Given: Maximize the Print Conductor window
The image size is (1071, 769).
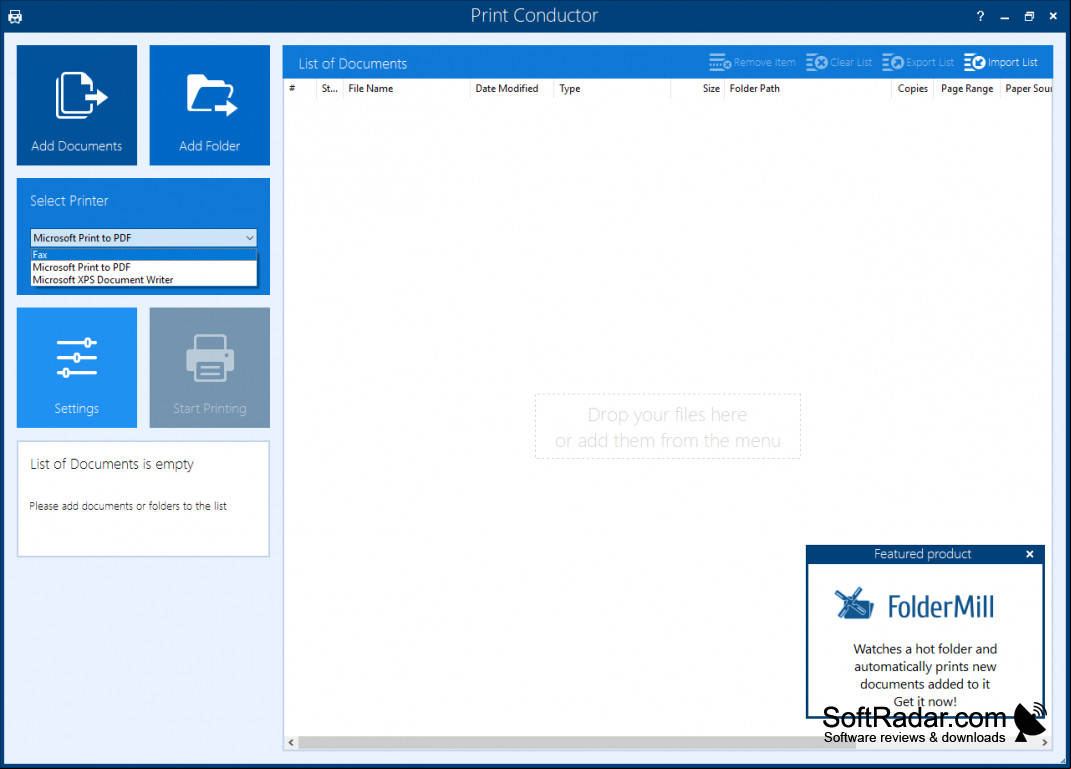Looking at the screenshot, I should 1029,16.
